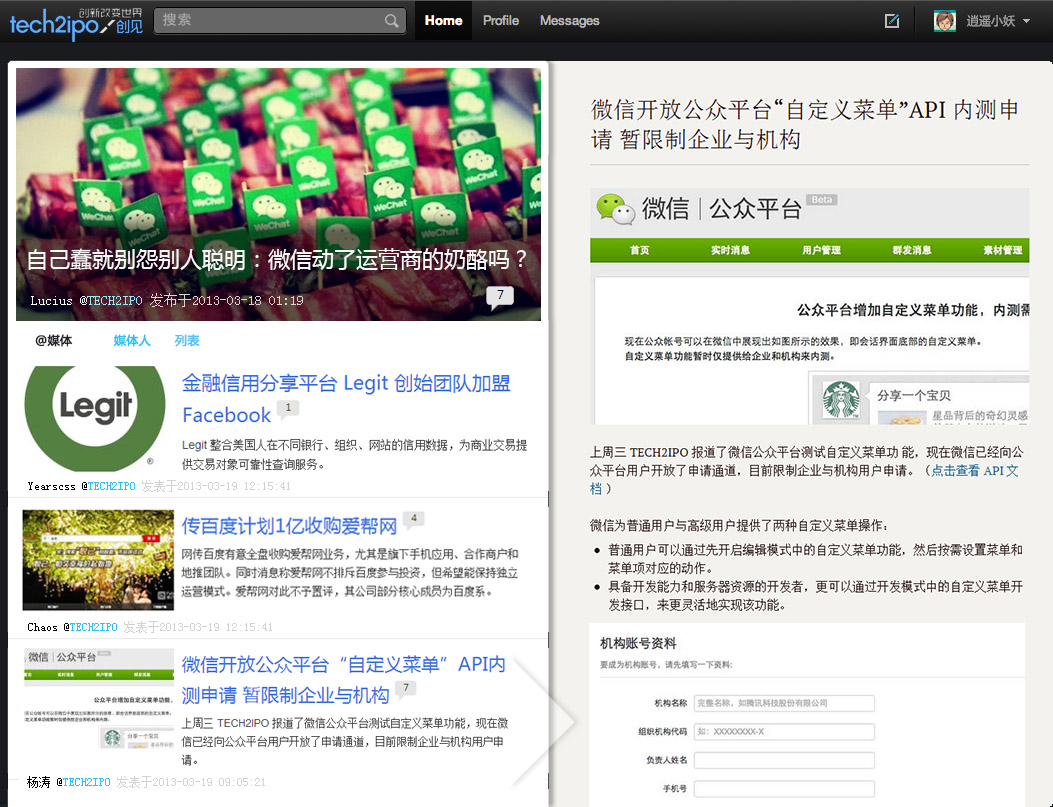
Task: Click comment bubble 7 beside 暂限制企业与机构
Action: 406,688
